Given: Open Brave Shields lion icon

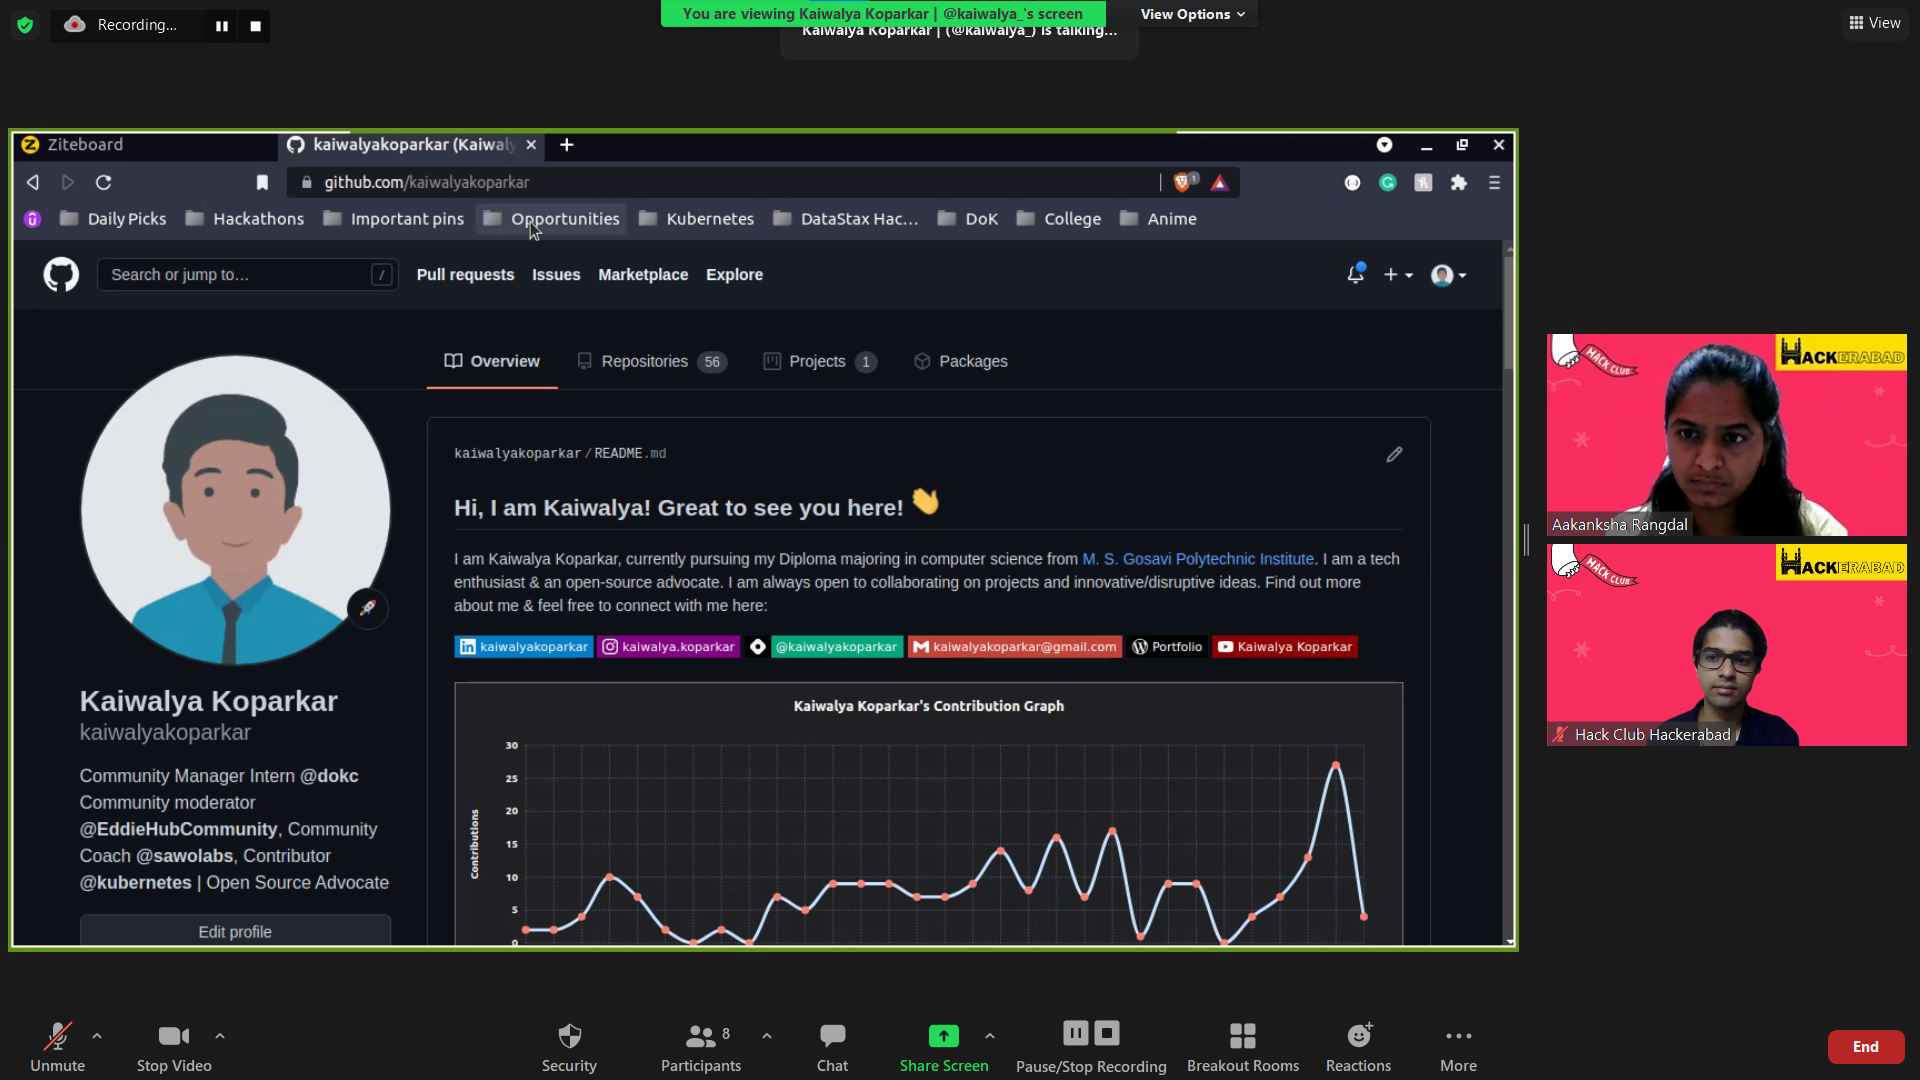Looking at the screenshot, I should click(1185, 182).
